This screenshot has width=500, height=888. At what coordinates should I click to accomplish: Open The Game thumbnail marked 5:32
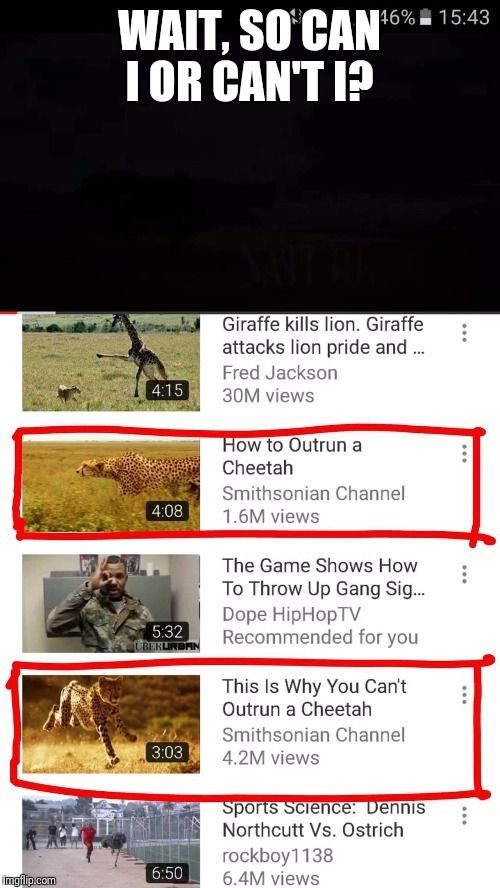pos(111,603)
